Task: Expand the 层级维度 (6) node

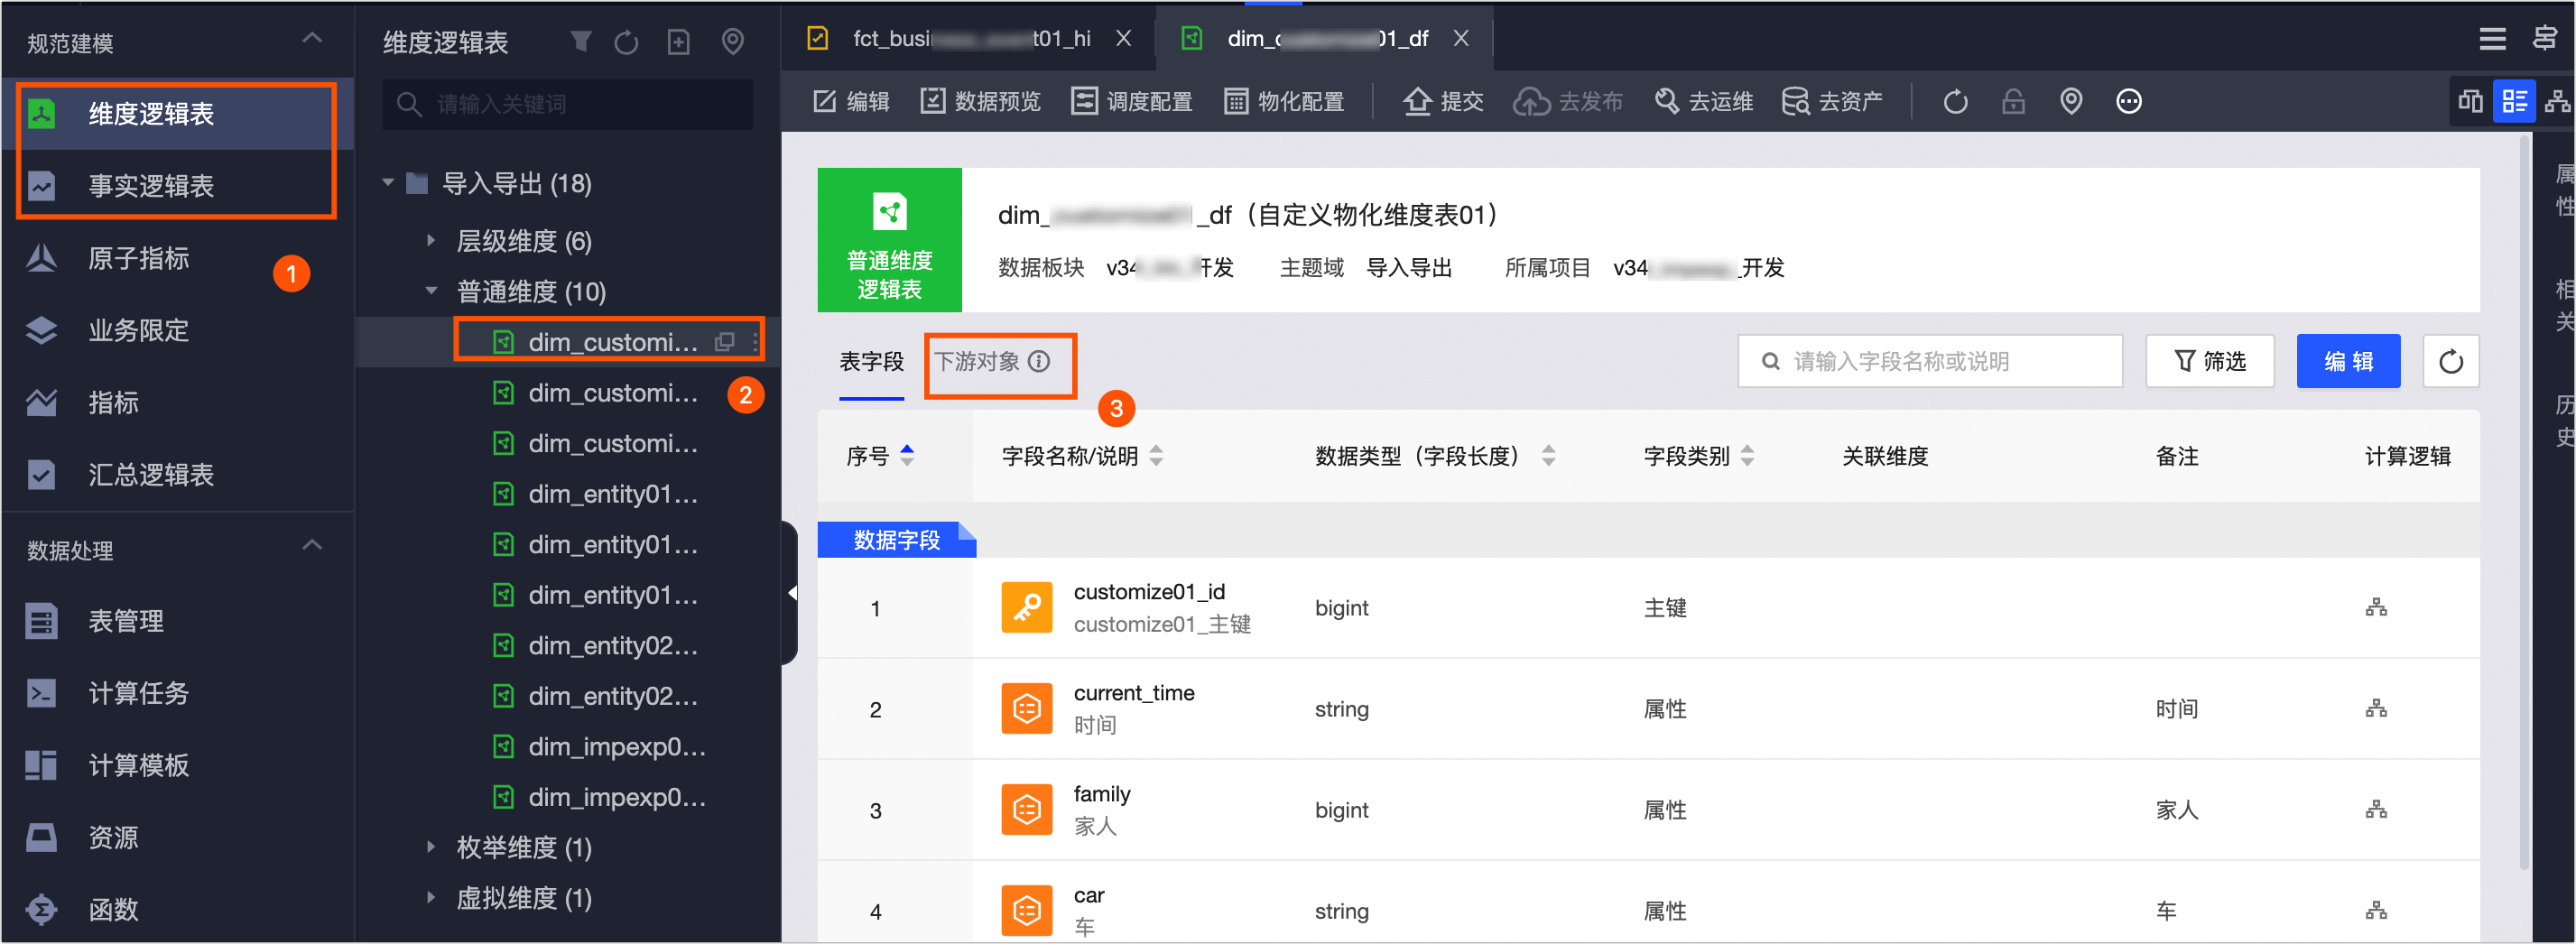Action: click(431, 240)
